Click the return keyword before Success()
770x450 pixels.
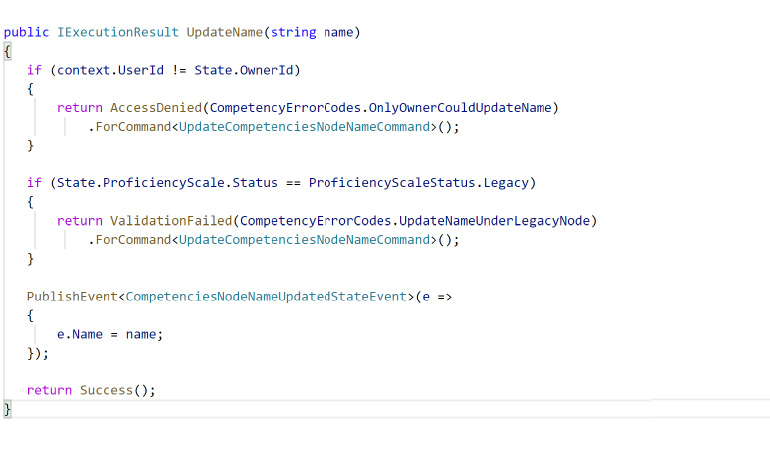tap(49, 391)
